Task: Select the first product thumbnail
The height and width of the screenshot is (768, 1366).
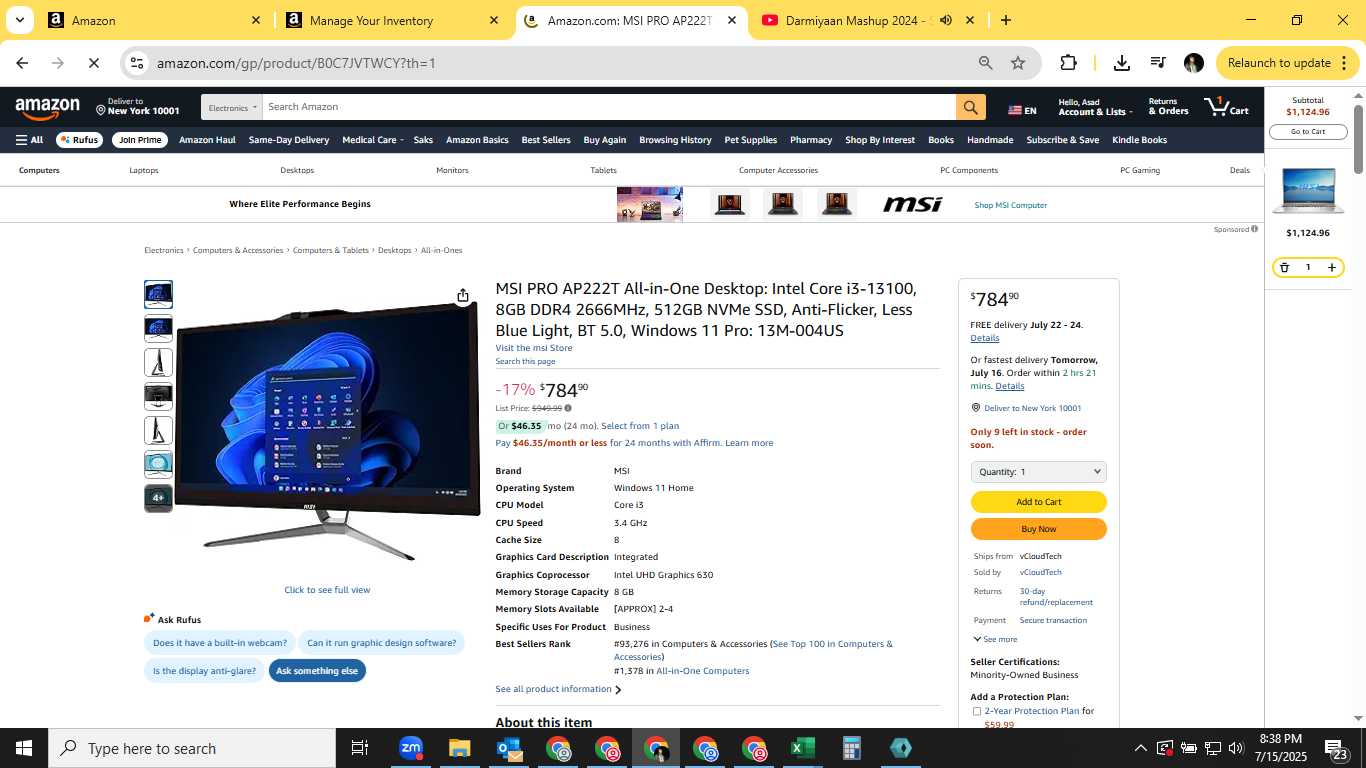Action: [158, 294]
